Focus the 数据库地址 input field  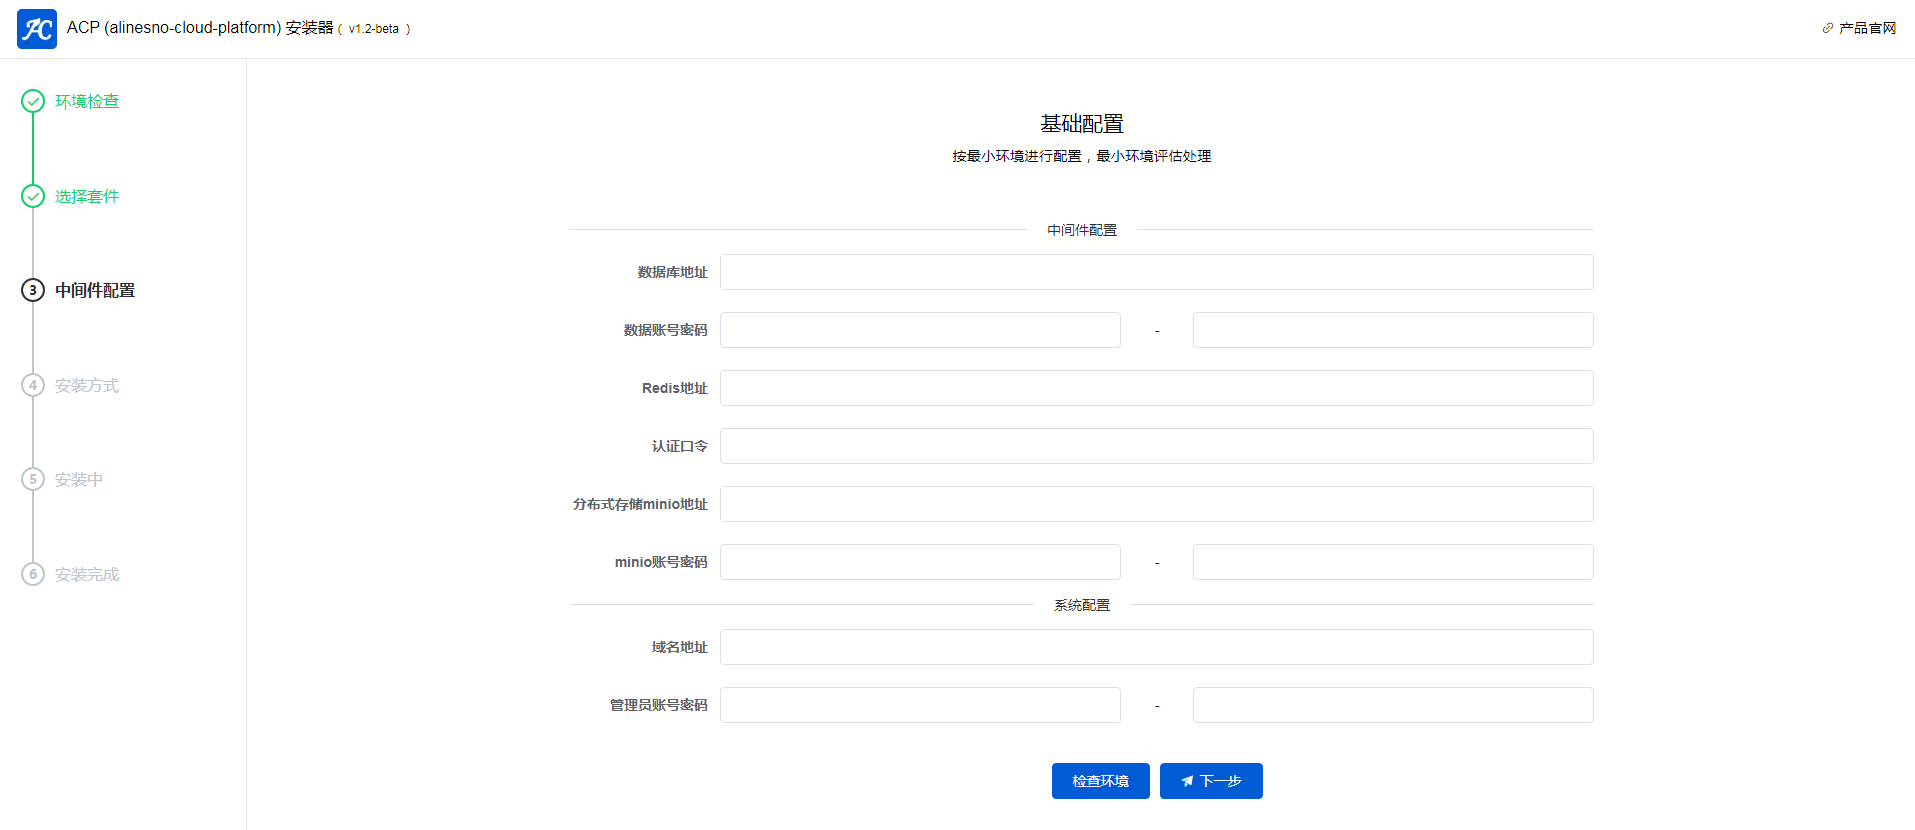[1156, 272]
